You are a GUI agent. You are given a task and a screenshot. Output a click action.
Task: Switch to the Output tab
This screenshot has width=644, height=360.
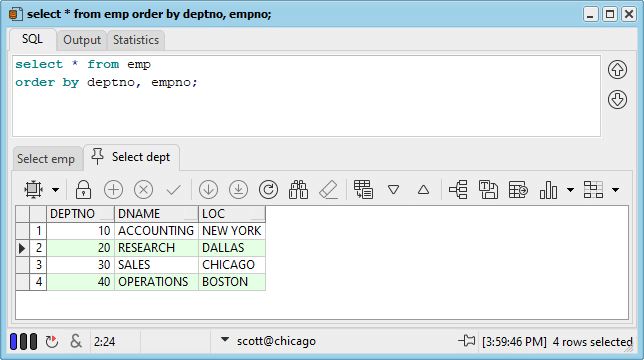82,40
